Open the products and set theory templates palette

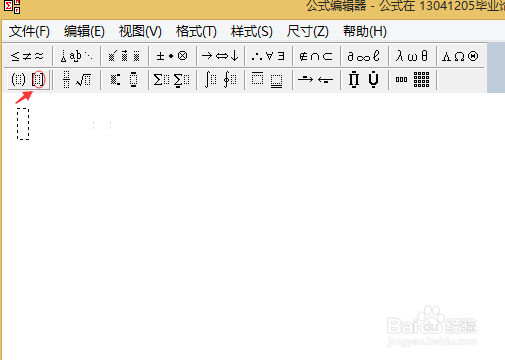pyautogui.click(x=364, y=80)
